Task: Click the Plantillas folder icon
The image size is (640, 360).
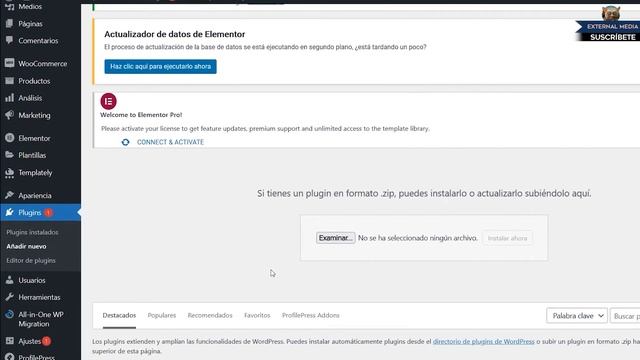Action: [9, 155]
